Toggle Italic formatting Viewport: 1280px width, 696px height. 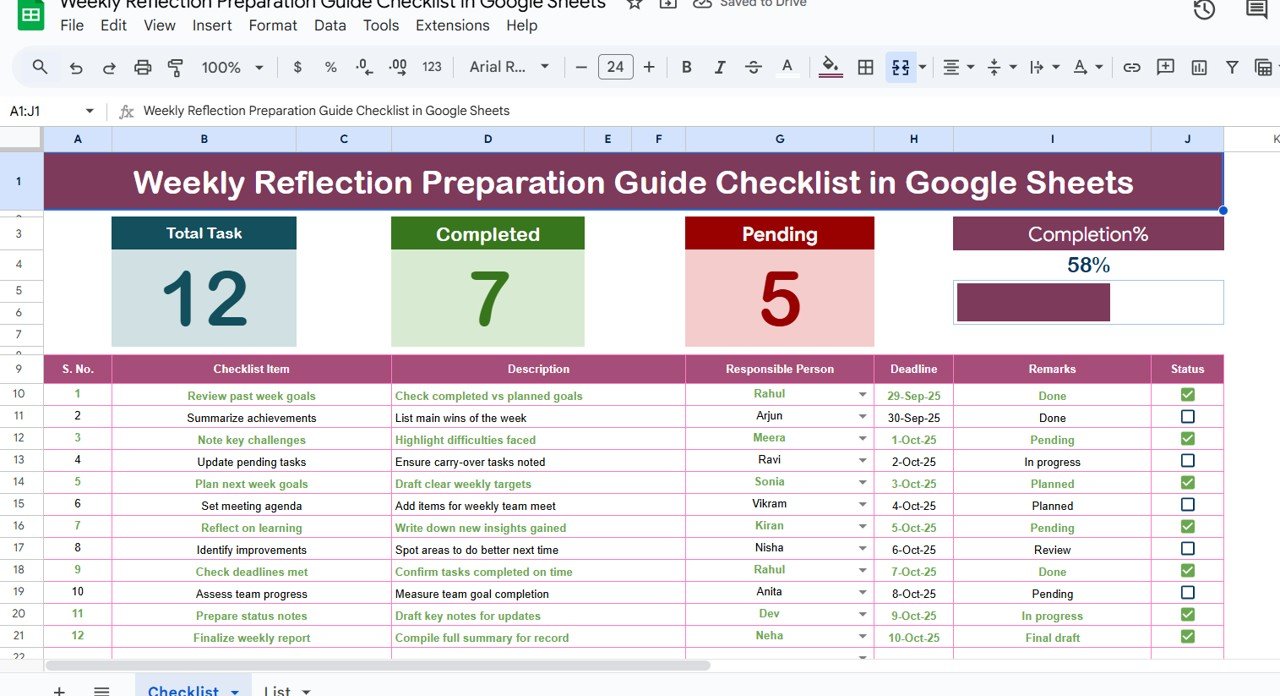(x=719, y=67)
